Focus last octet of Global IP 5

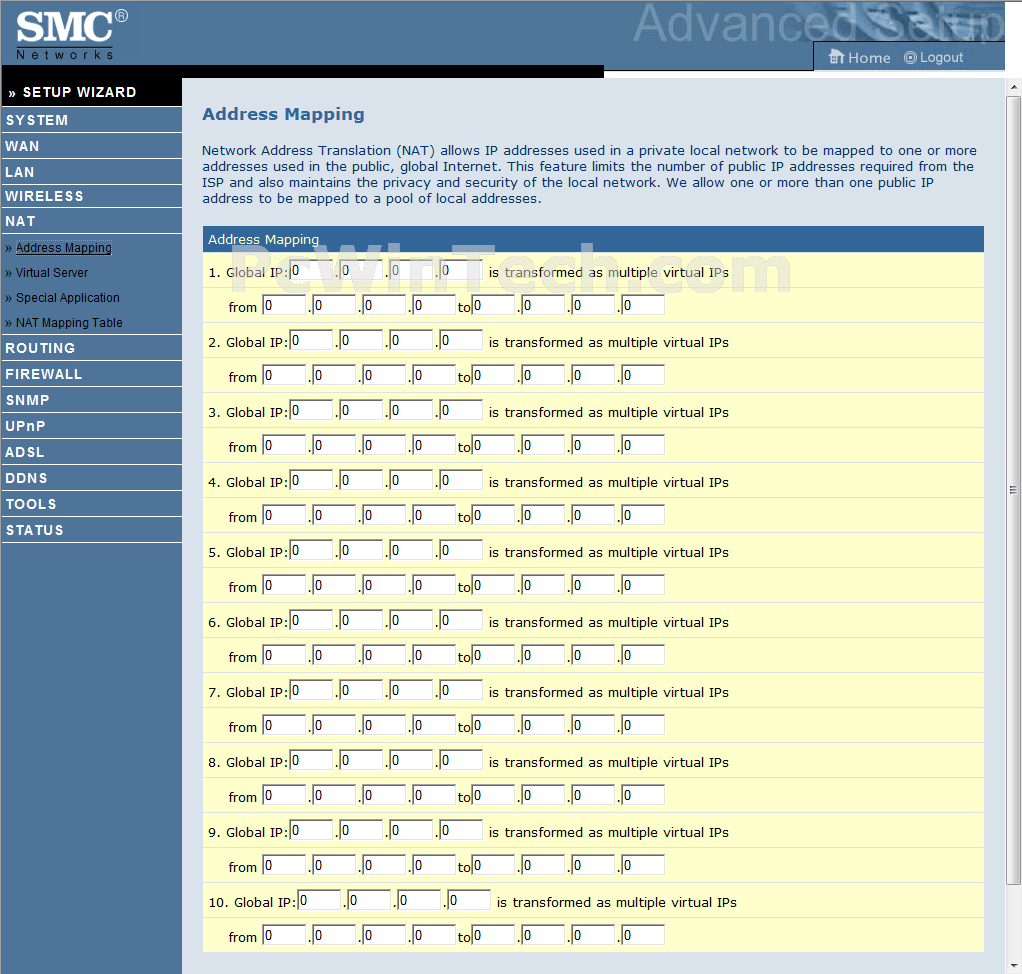coord(461,550)
